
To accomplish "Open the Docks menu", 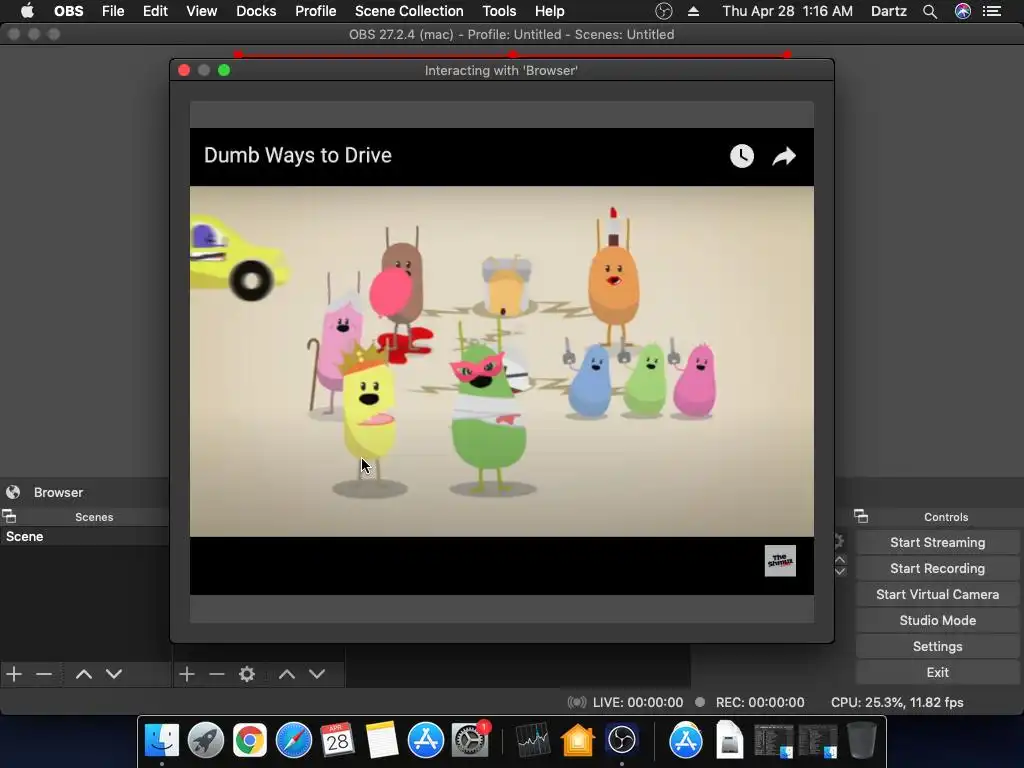I will 256,11.
